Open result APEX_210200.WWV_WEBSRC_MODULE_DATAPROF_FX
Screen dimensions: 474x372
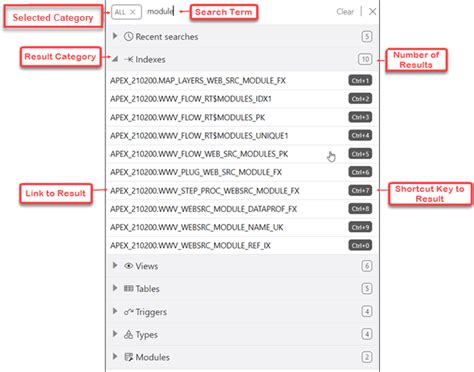[x=203, y=209]
